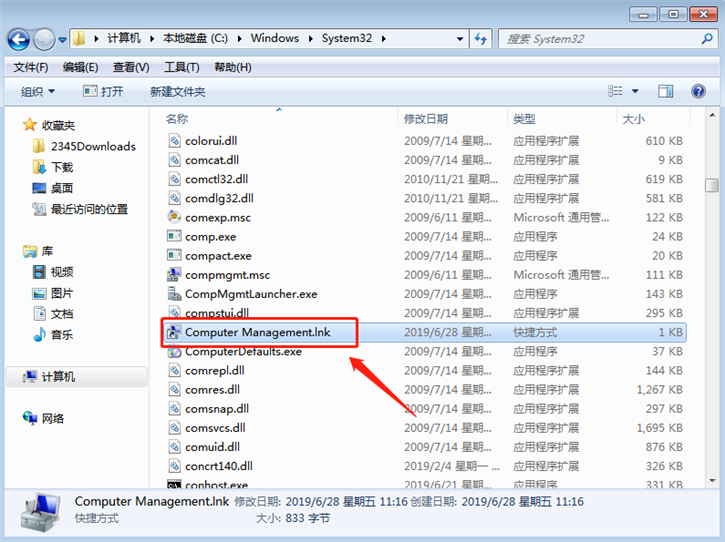Click the comuid.dll file icon
This screenshot has height=542, width=725.
[x=174, y=447]
